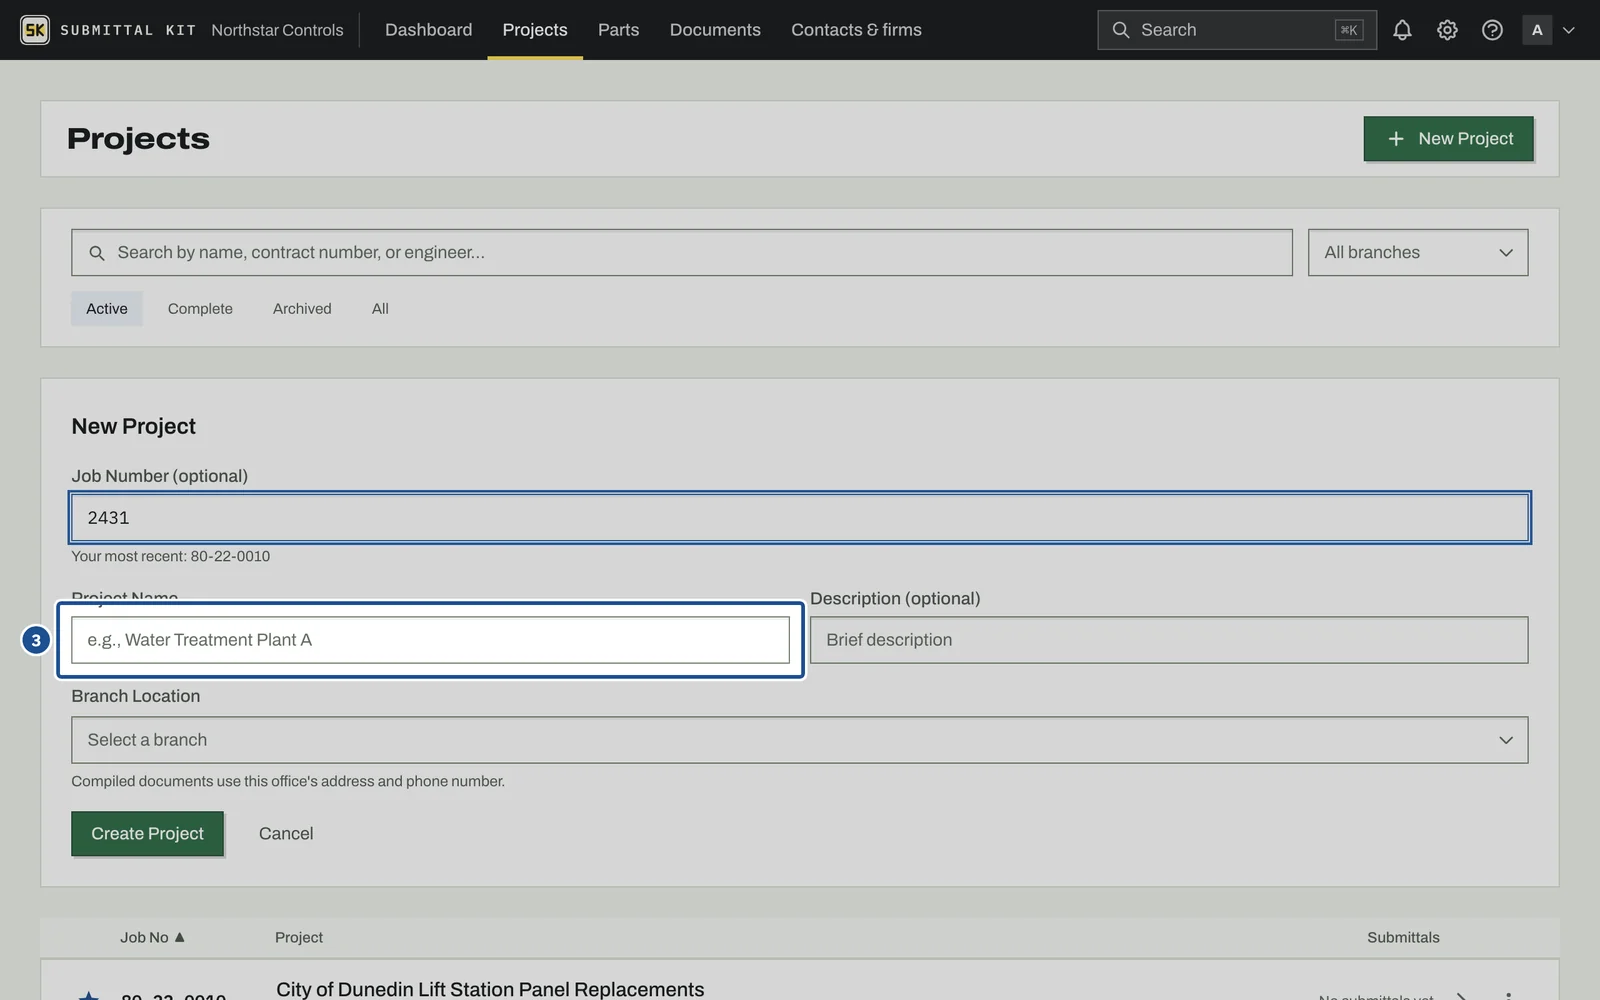Expand the account menu chevron

point(1568,30)
